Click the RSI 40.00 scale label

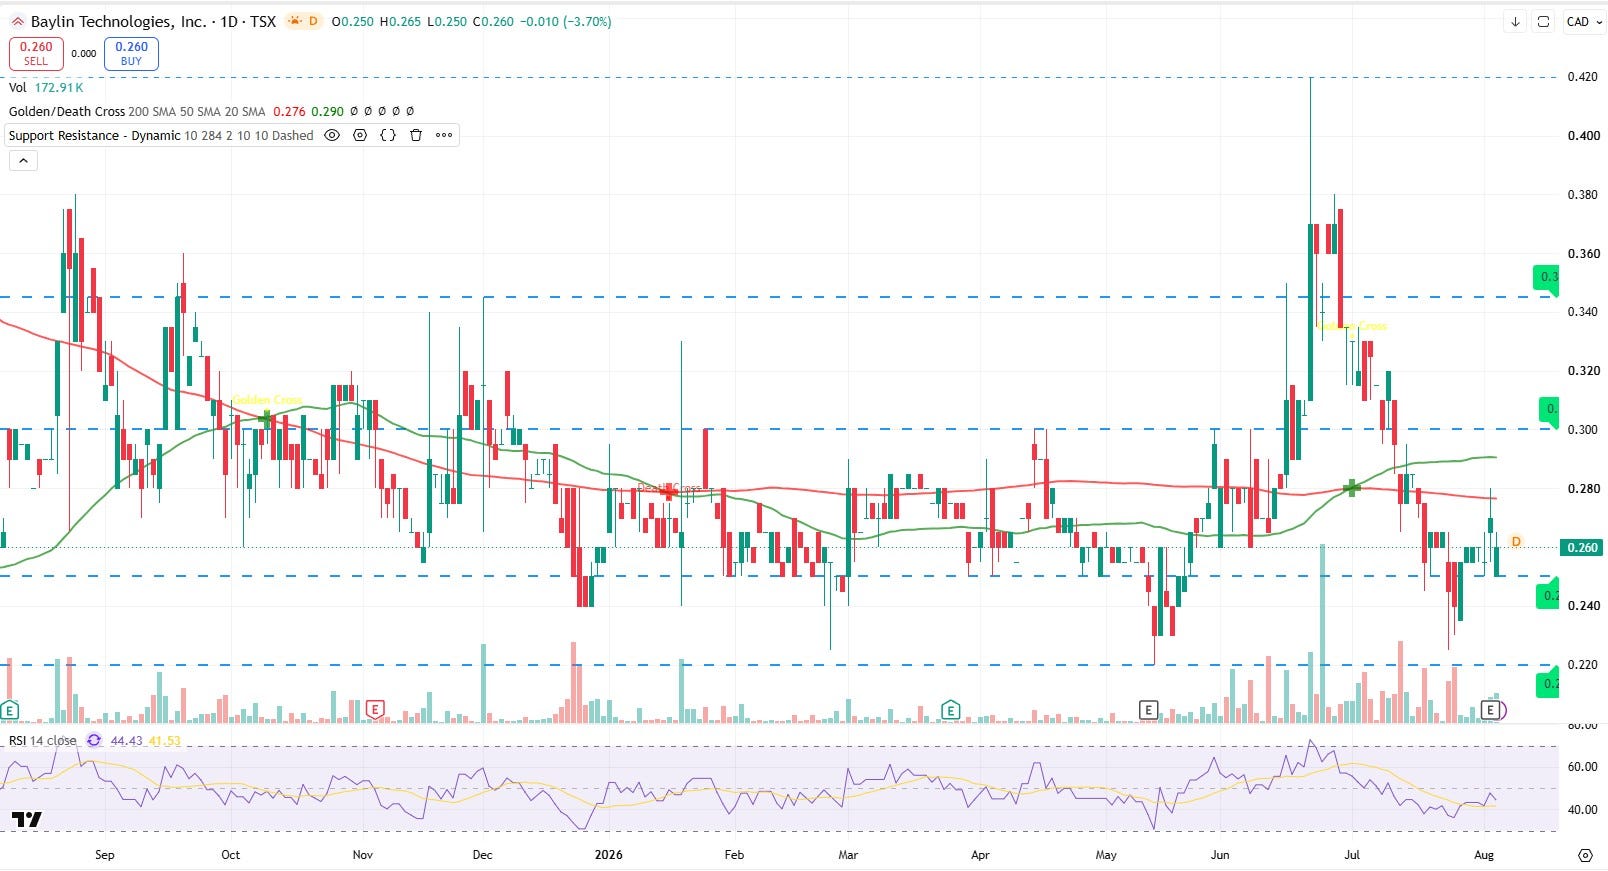1582,810
